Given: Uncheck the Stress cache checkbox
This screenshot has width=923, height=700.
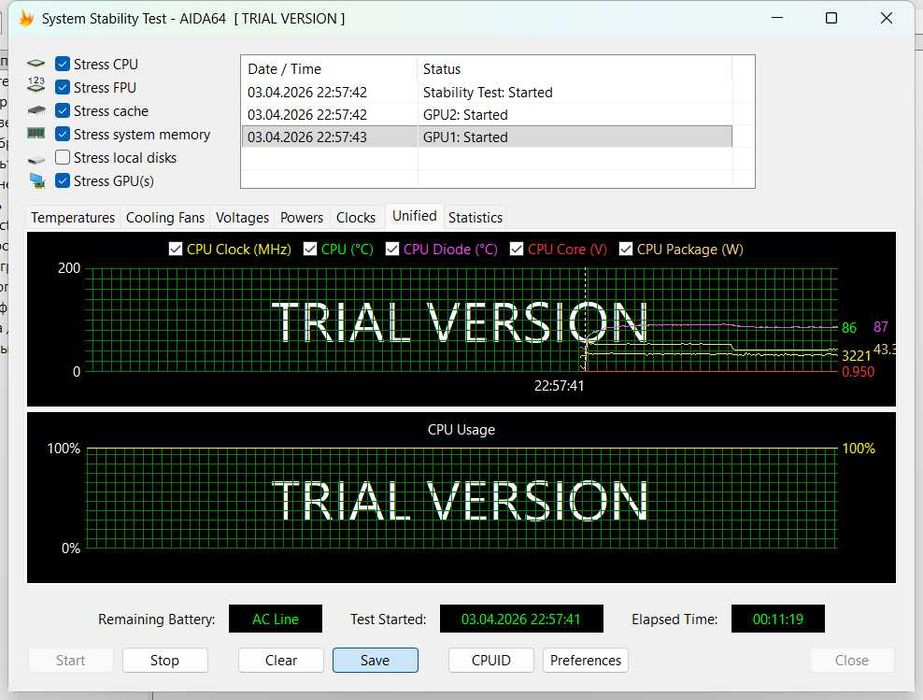Looking at the screenshot, I should click(62, 111).
